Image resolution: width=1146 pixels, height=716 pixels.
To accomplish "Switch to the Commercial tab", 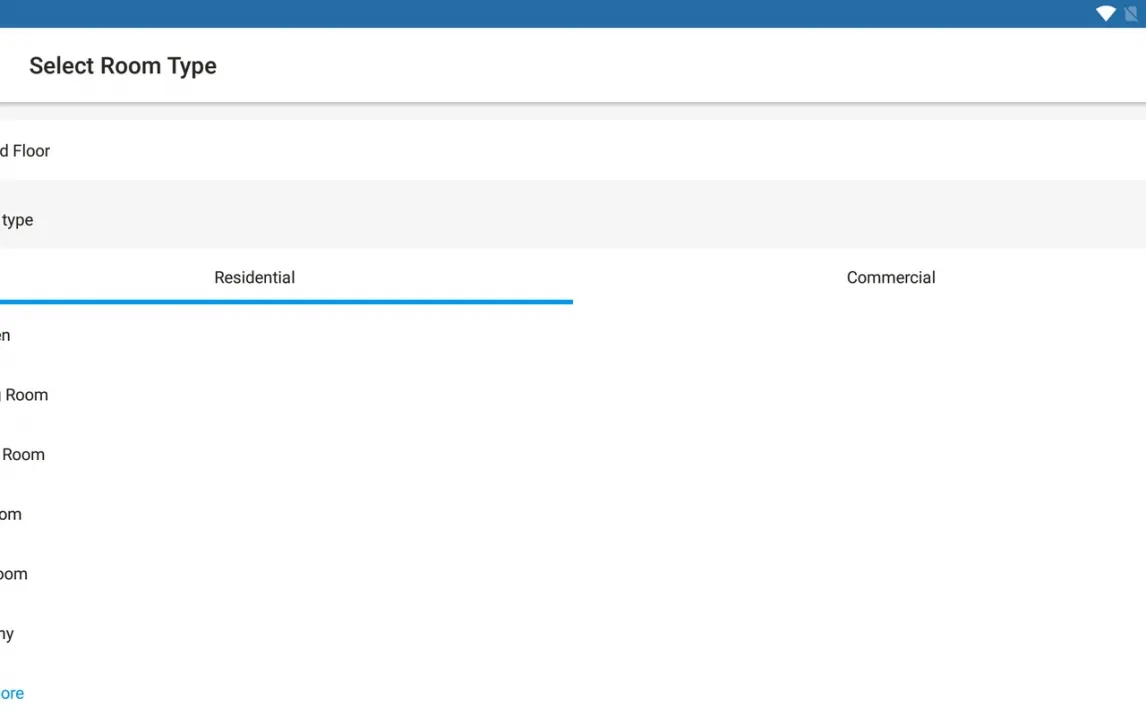I will click(x=890, y=278).
